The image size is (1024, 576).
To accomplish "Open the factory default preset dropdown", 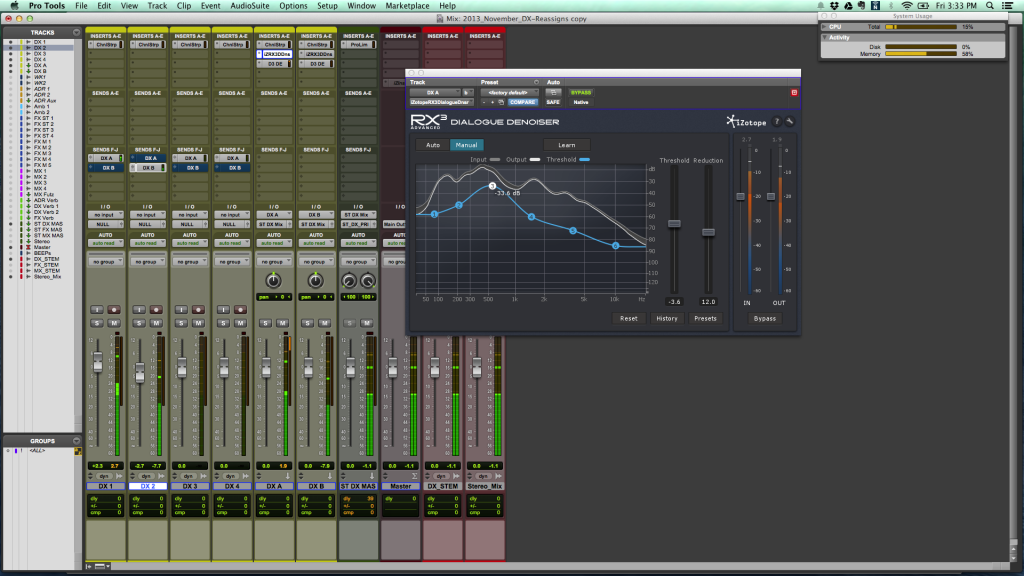I will 508,92.
